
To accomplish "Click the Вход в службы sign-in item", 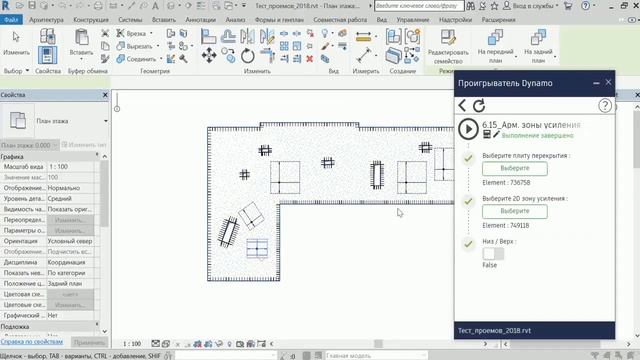I will tap(530, 6).
